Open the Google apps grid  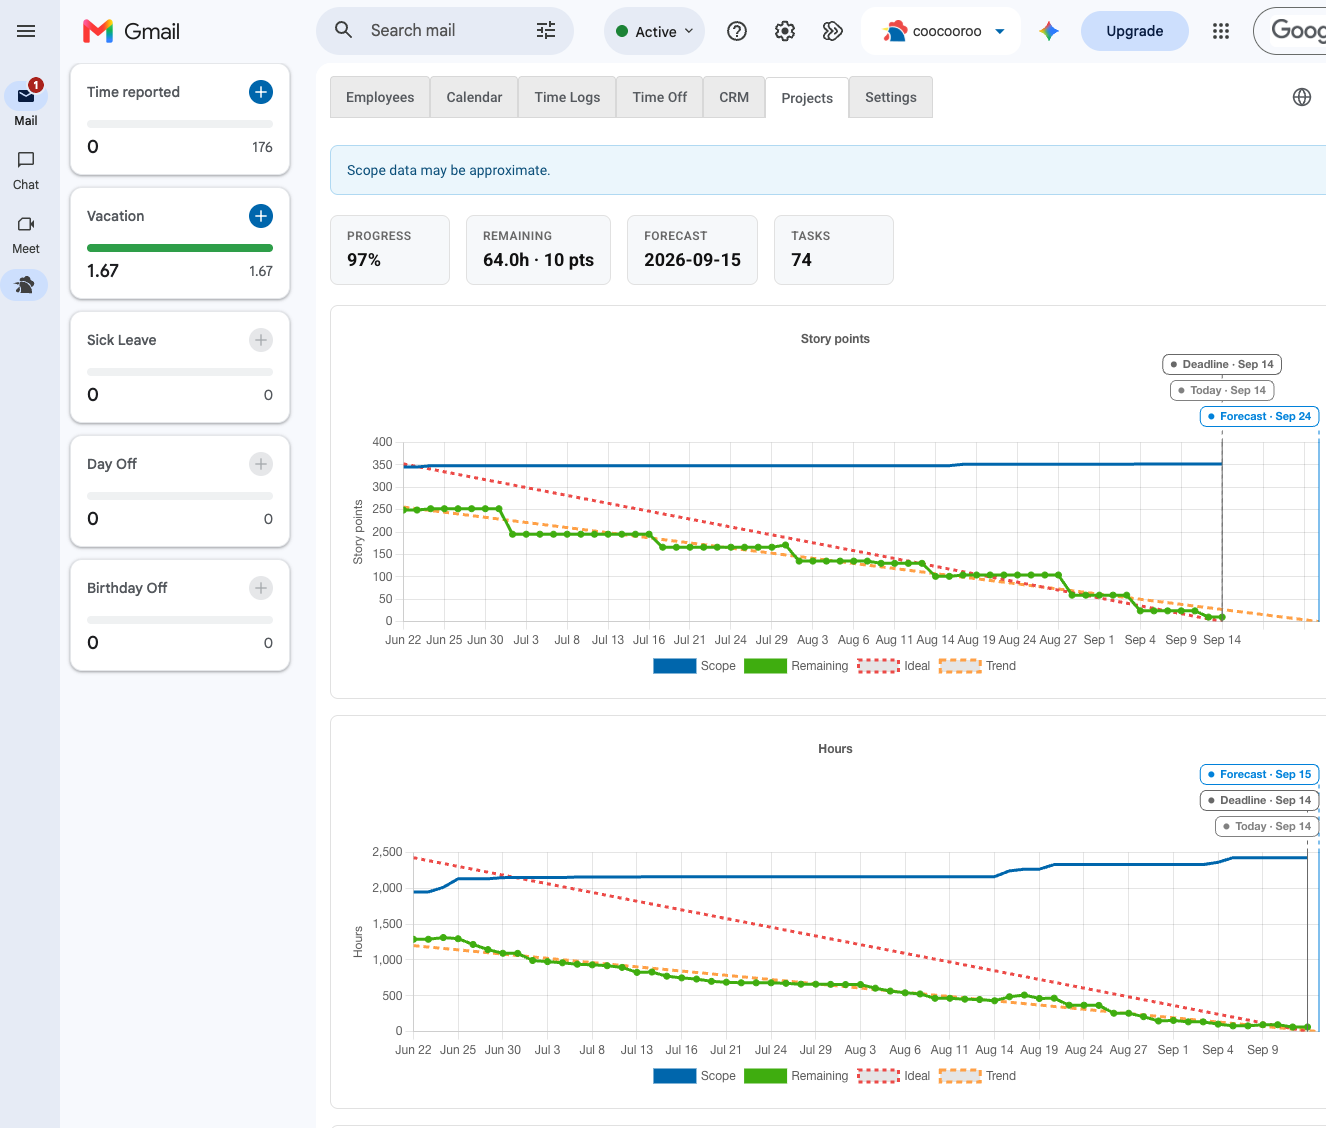[1221, 31]
